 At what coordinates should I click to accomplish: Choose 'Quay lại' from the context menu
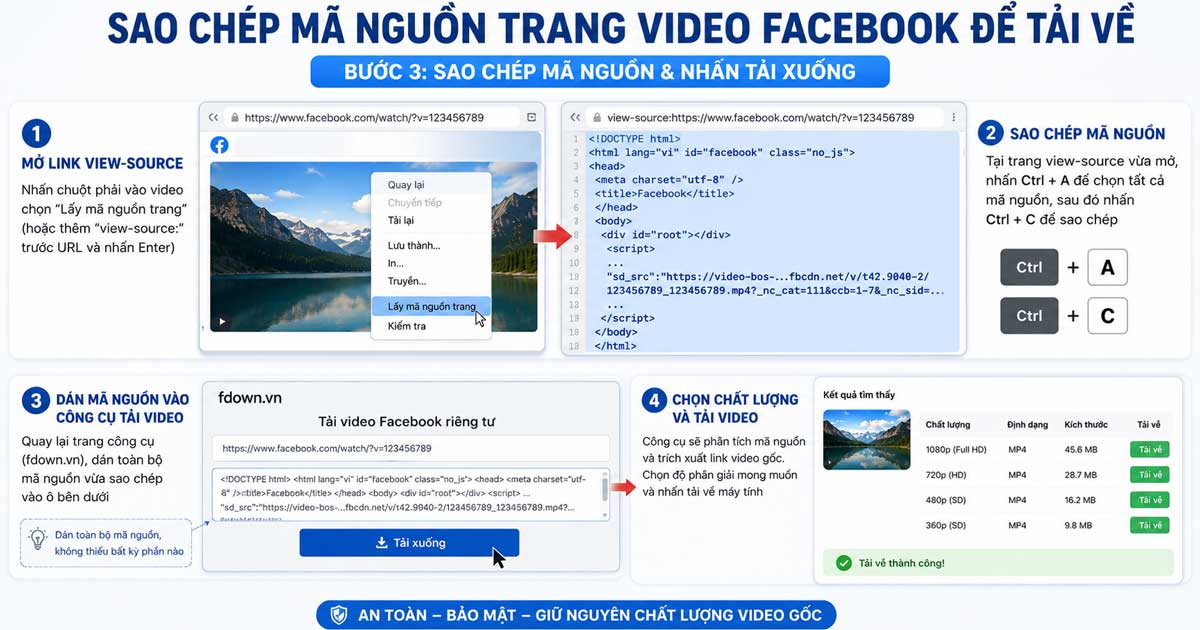coord(406,185)
